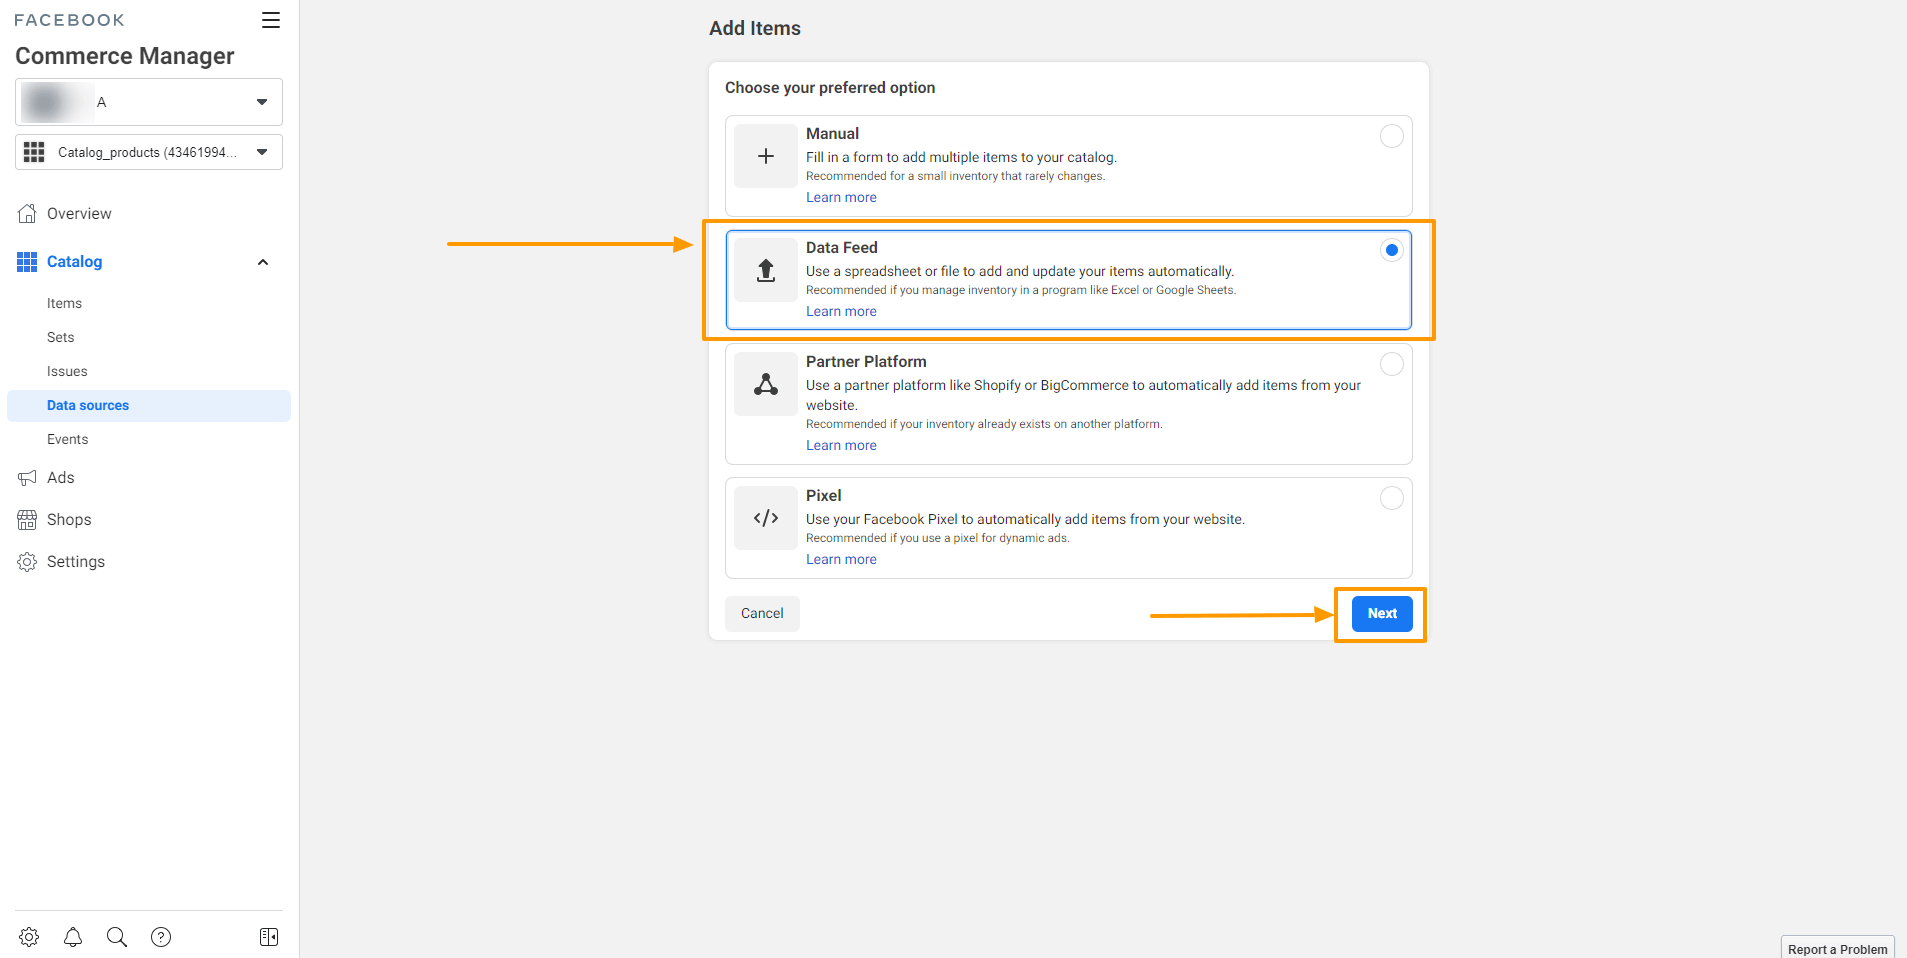Click the Commerce Manager title
Screen dimensions: 1907x958
point(125,56)
